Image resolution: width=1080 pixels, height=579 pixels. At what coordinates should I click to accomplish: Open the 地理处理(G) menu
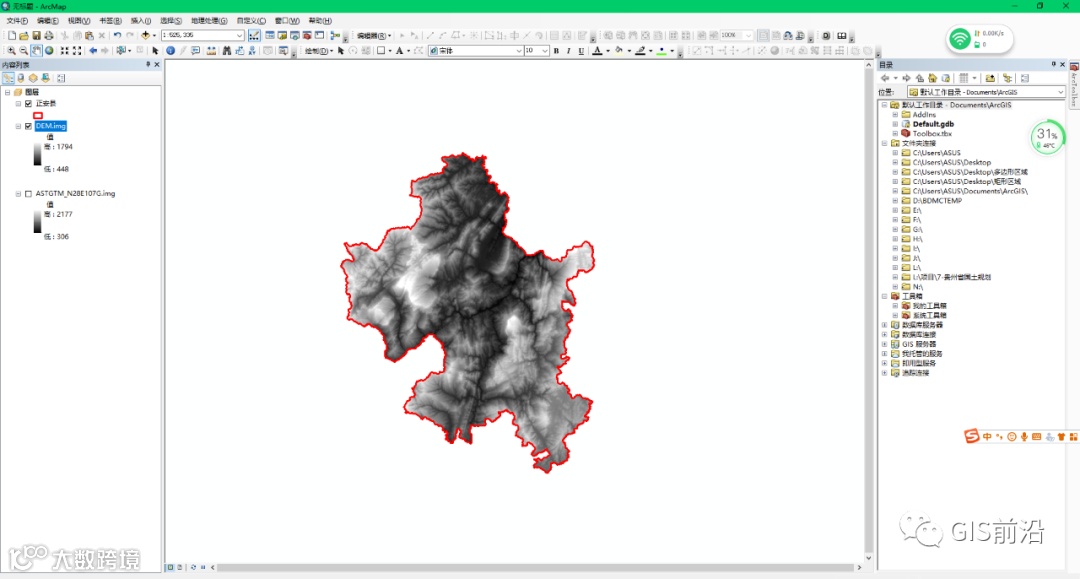209,20
